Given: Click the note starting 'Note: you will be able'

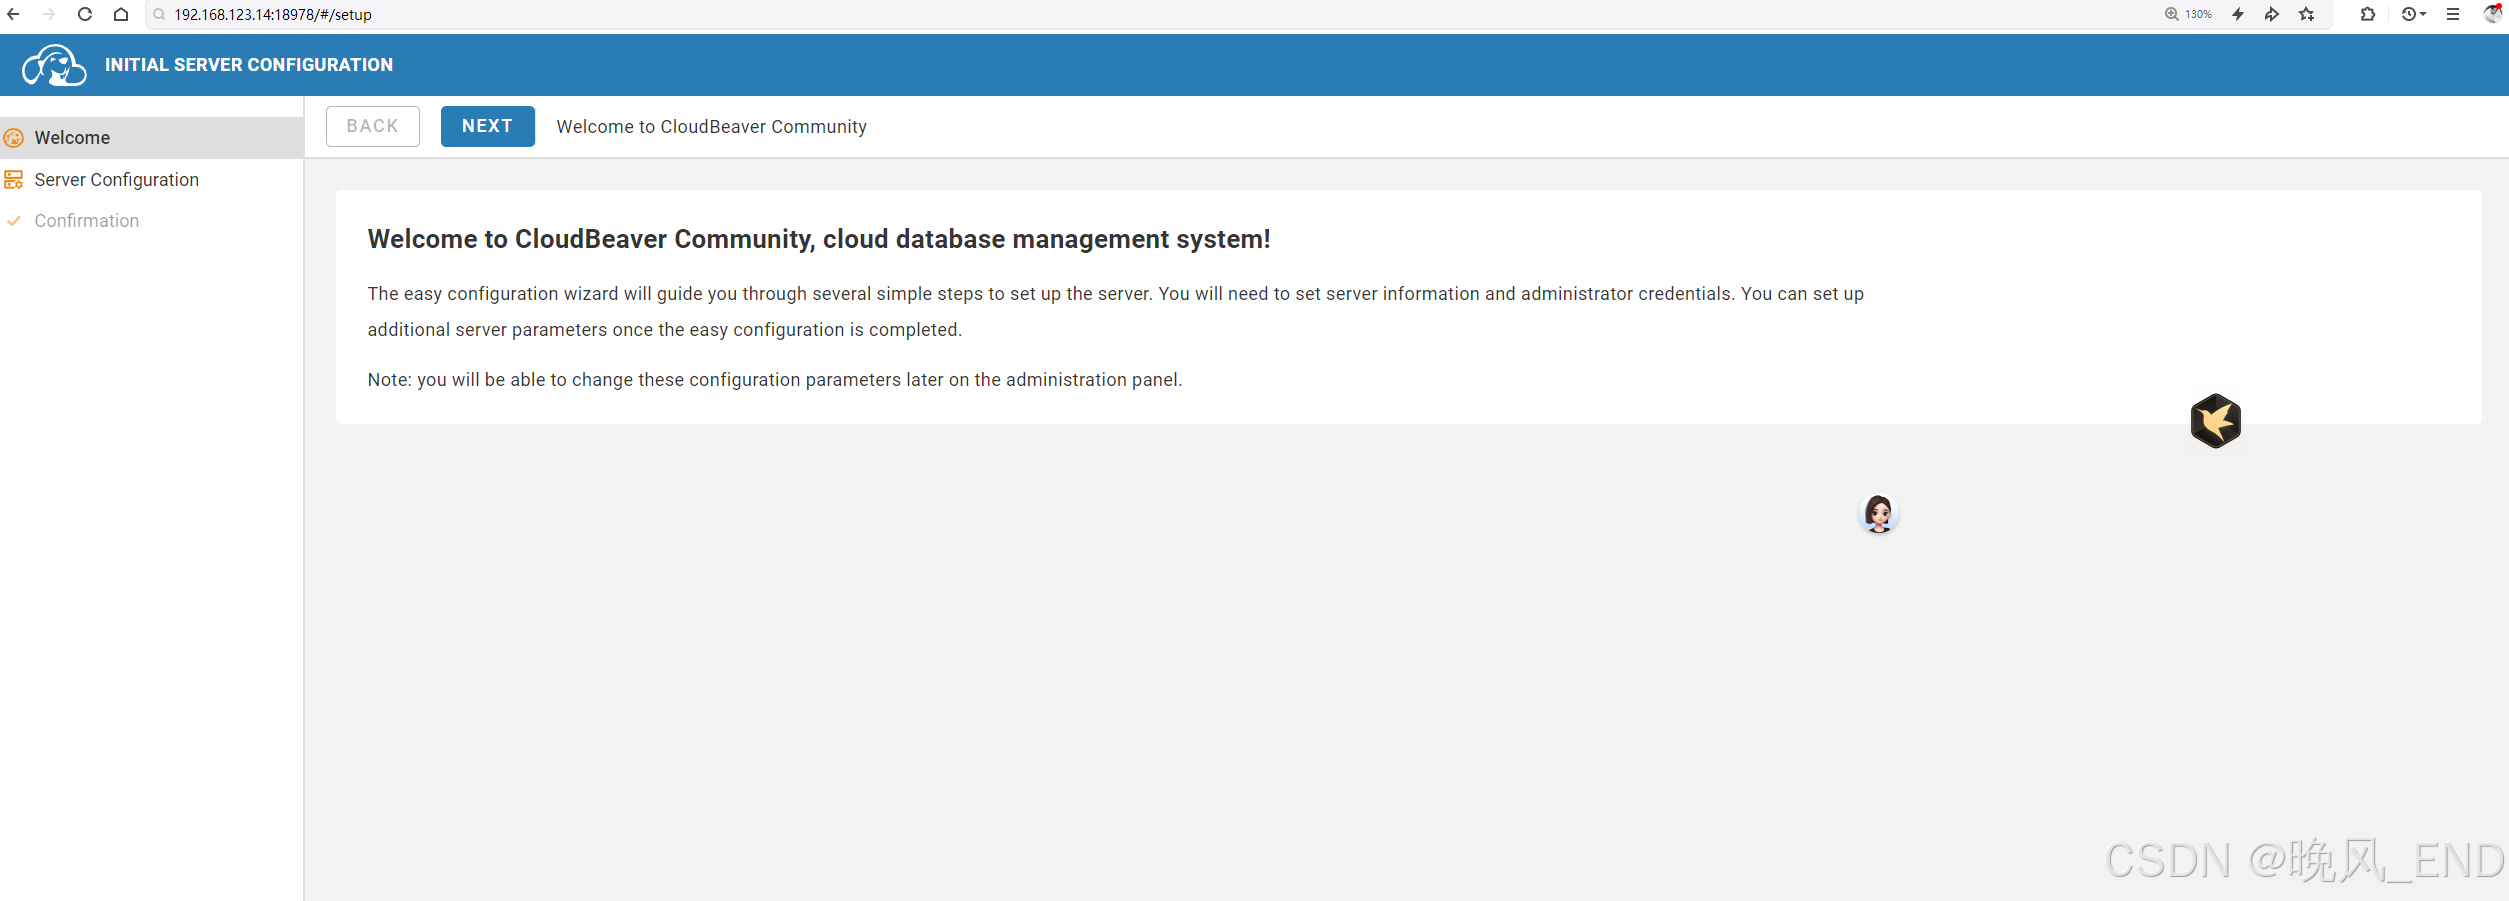Looking at the screenshot, I should [x=775, y=380].
